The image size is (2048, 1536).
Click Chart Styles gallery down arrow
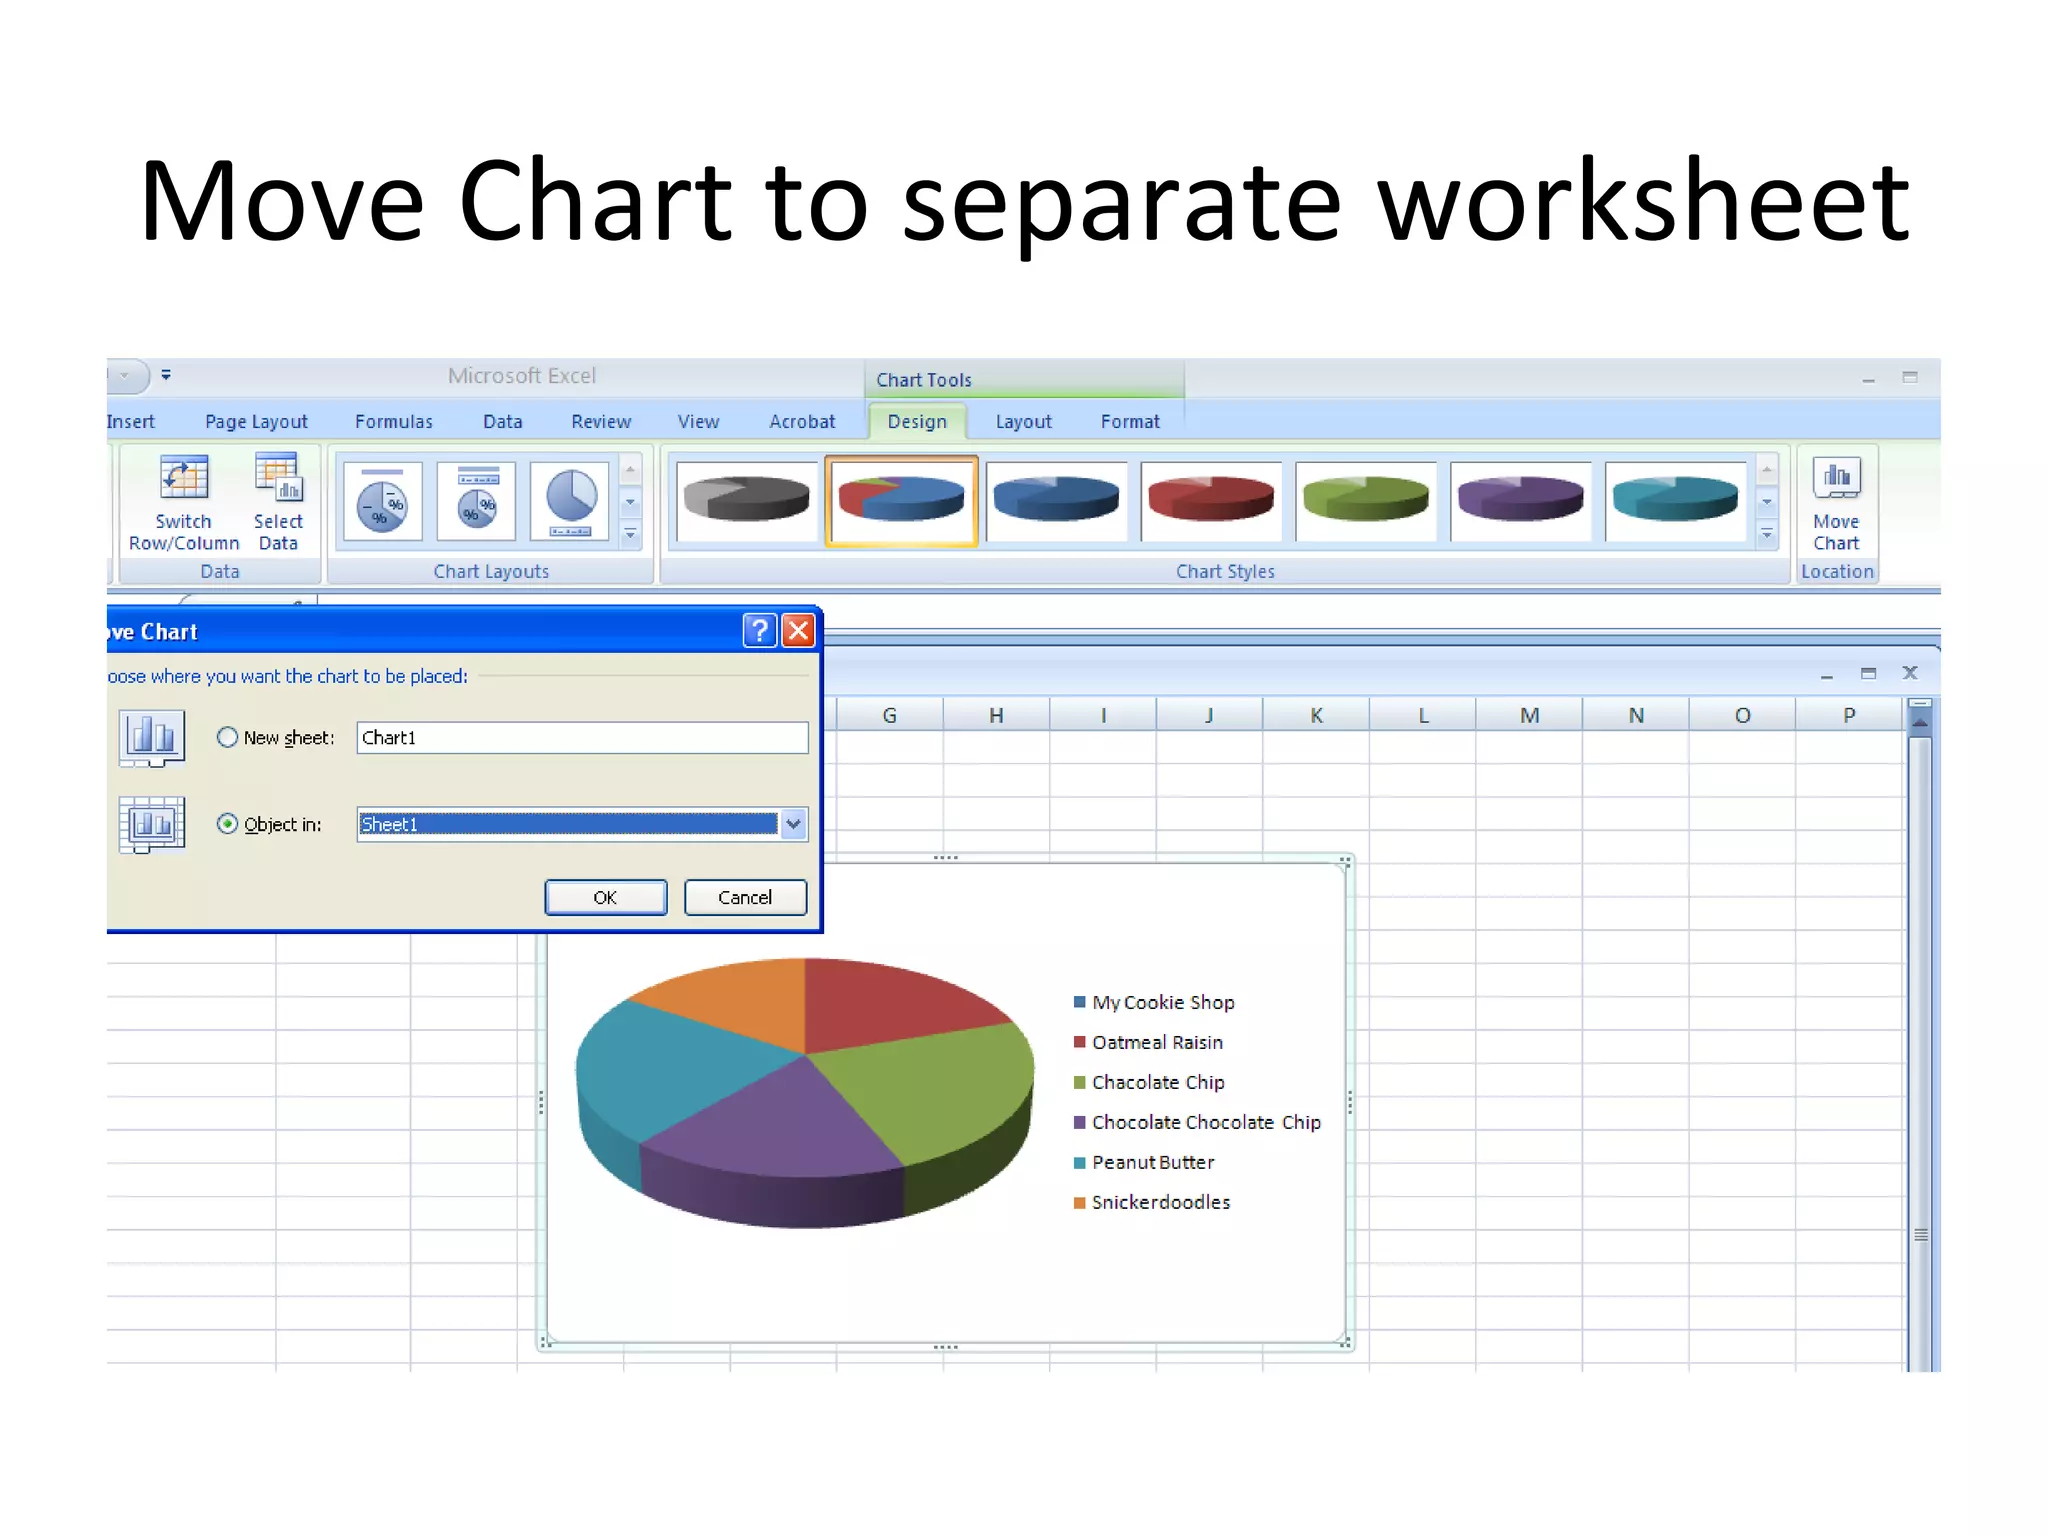pyautogui.click(x=1767, y=502)
